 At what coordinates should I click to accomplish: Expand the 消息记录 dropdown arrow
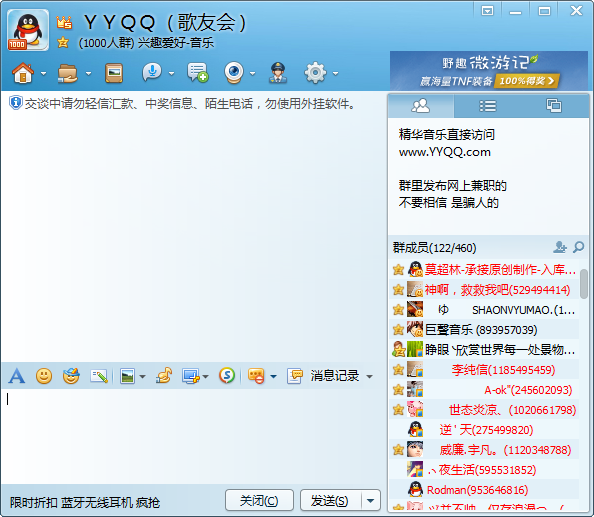click(369, 376)
